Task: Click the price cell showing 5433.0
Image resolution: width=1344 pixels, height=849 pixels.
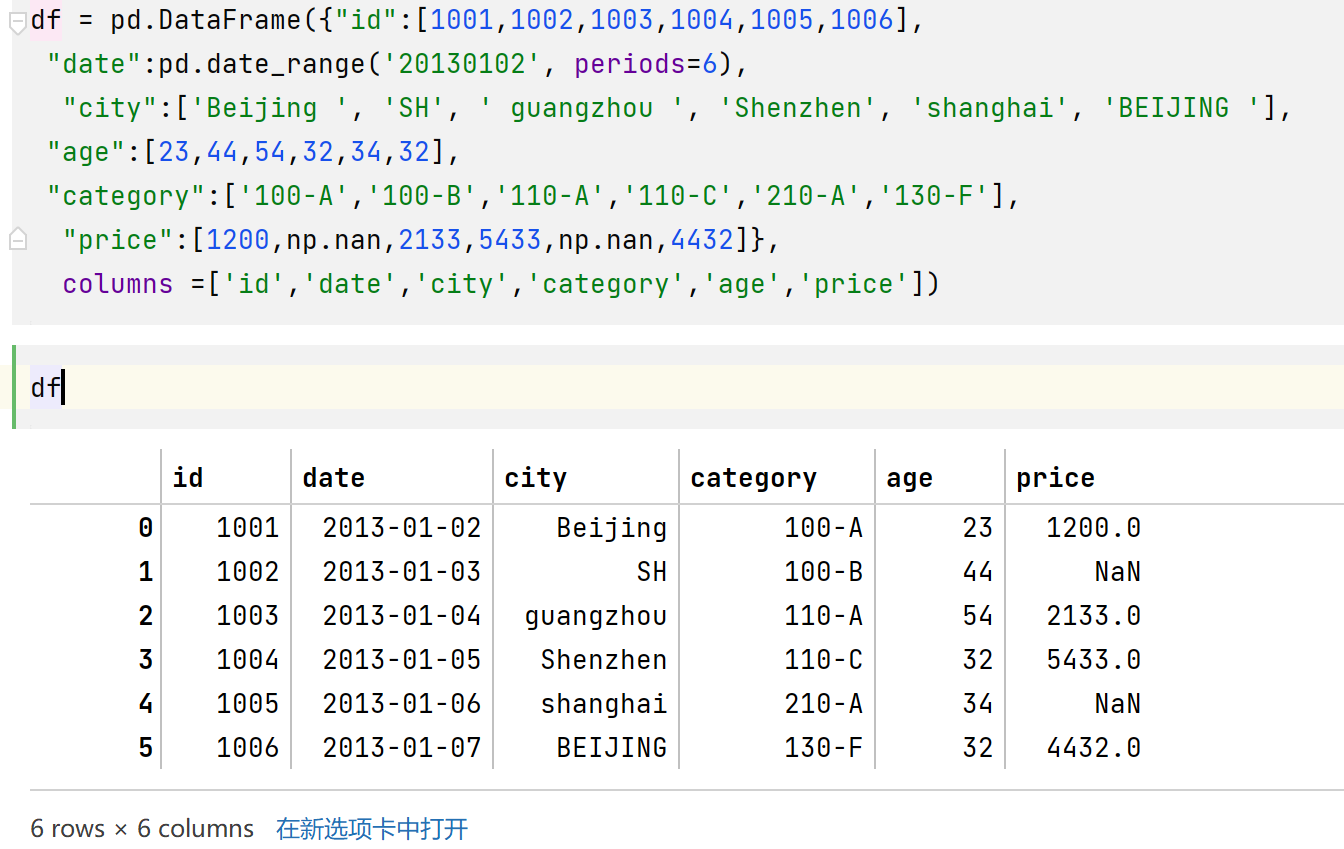Action: tap(1093, 660)
